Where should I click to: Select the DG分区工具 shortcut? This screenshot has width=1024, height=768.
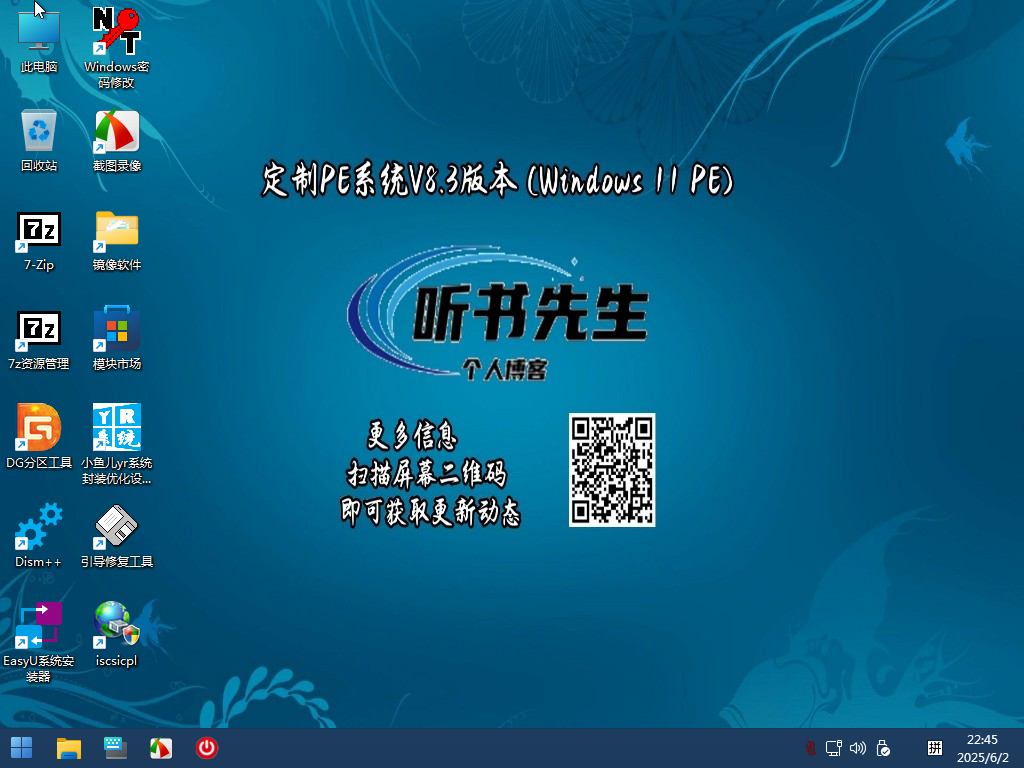39,436
